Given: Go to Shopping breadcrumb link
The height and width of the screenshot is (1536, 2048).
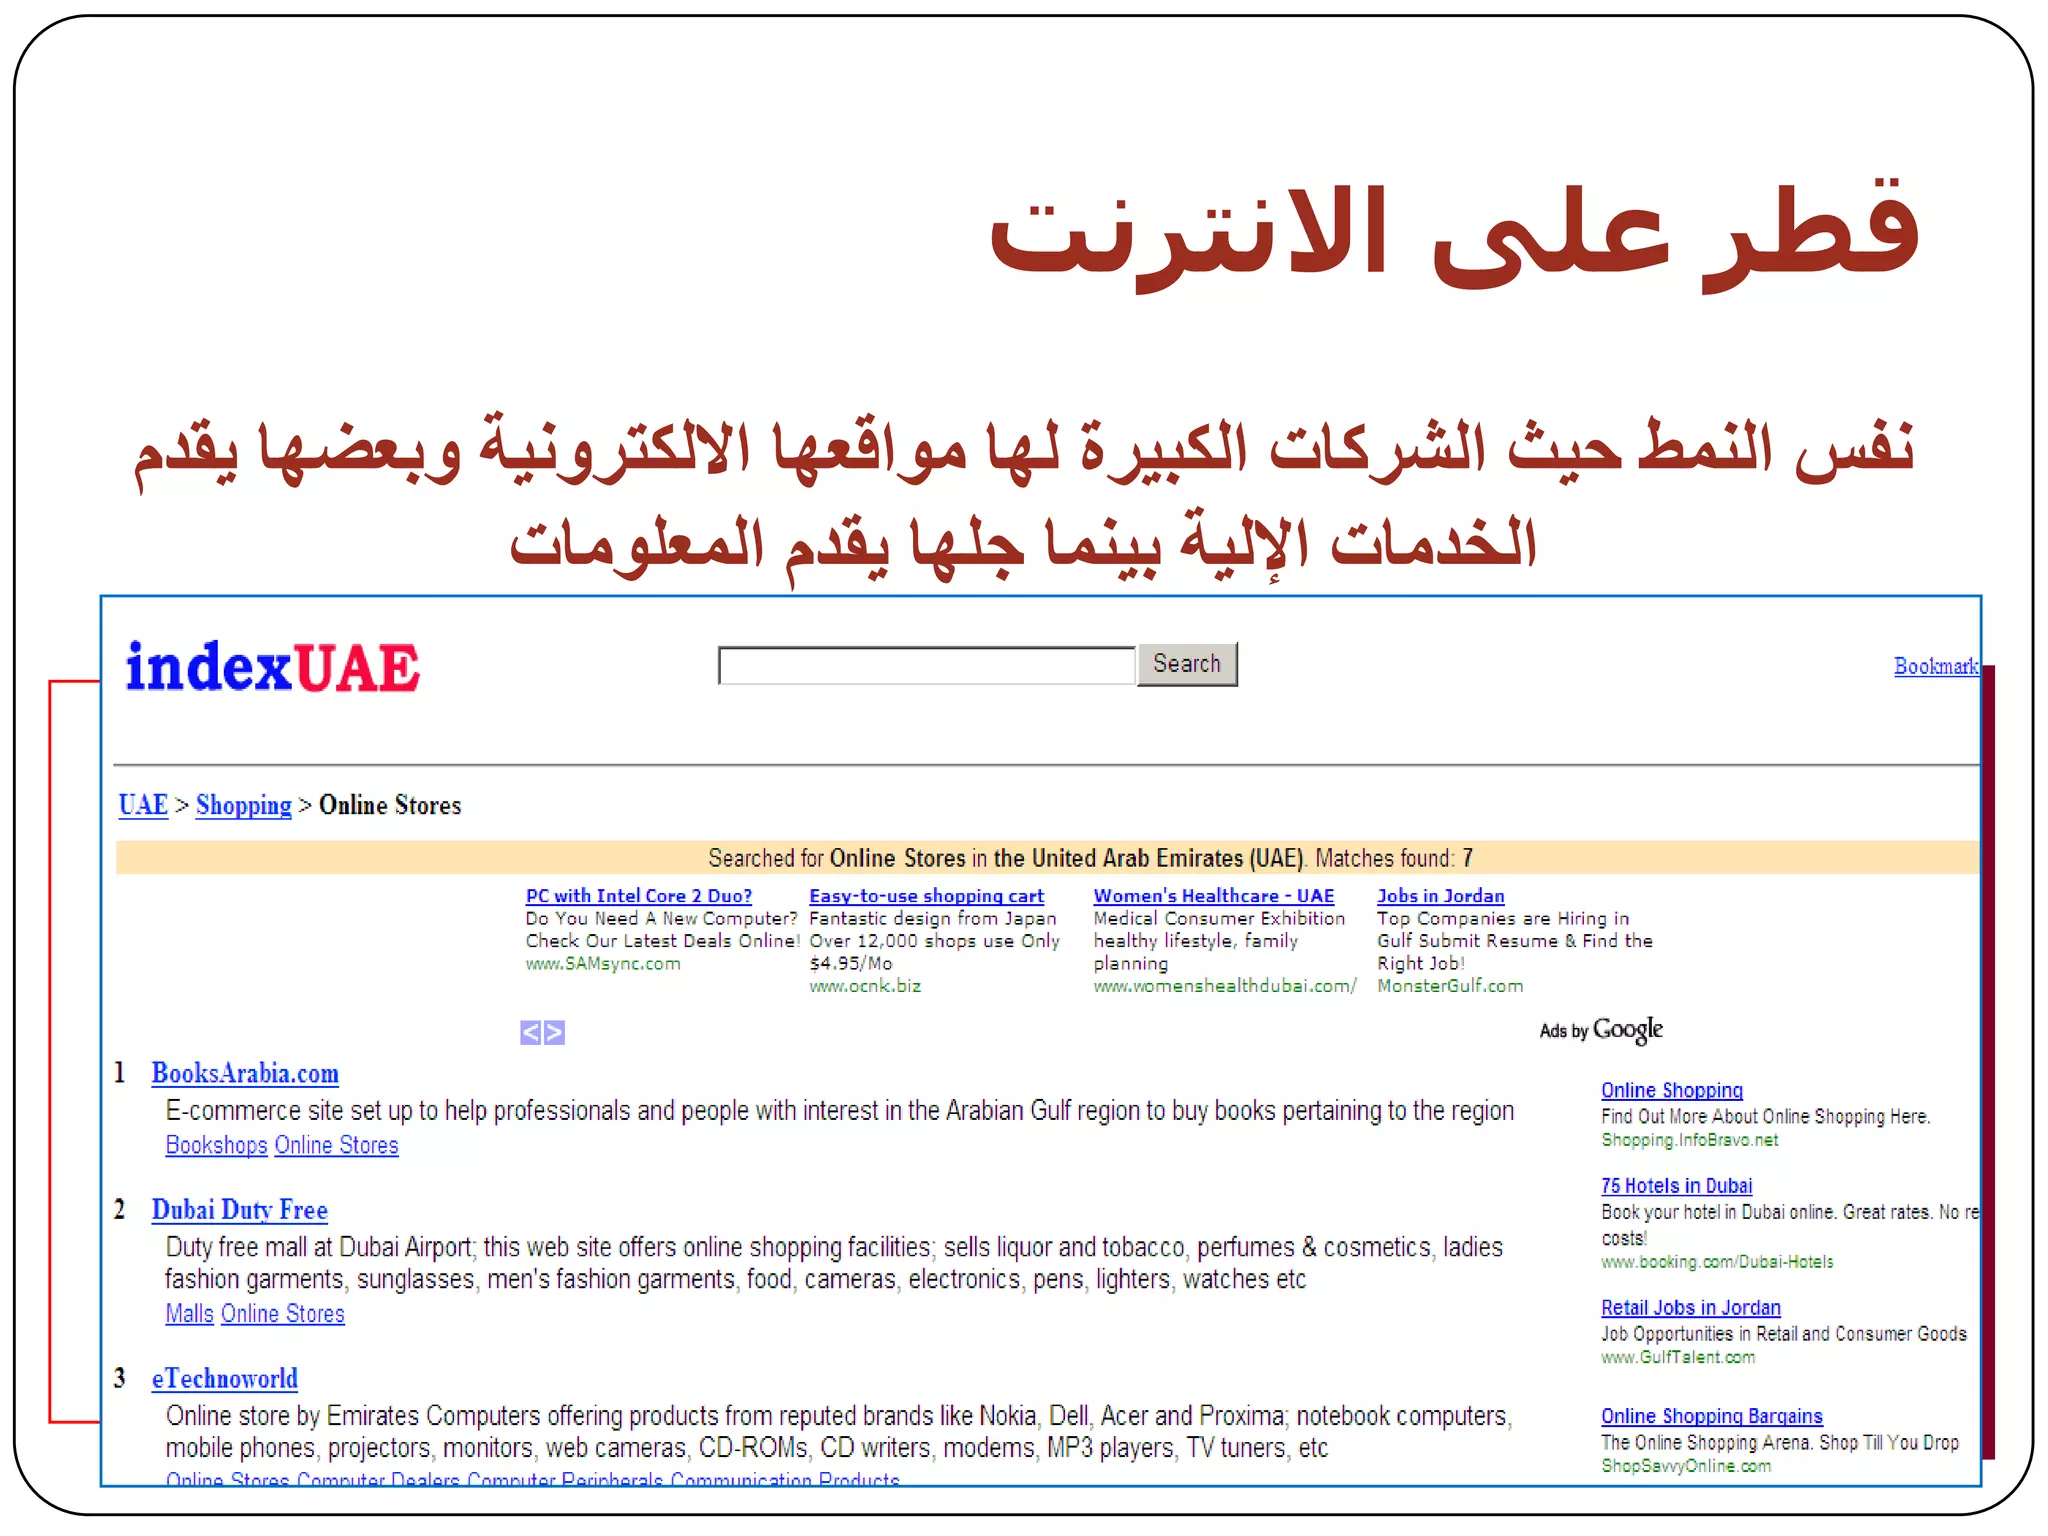Looking at the screenshot, I should click(x=243, y=805).
